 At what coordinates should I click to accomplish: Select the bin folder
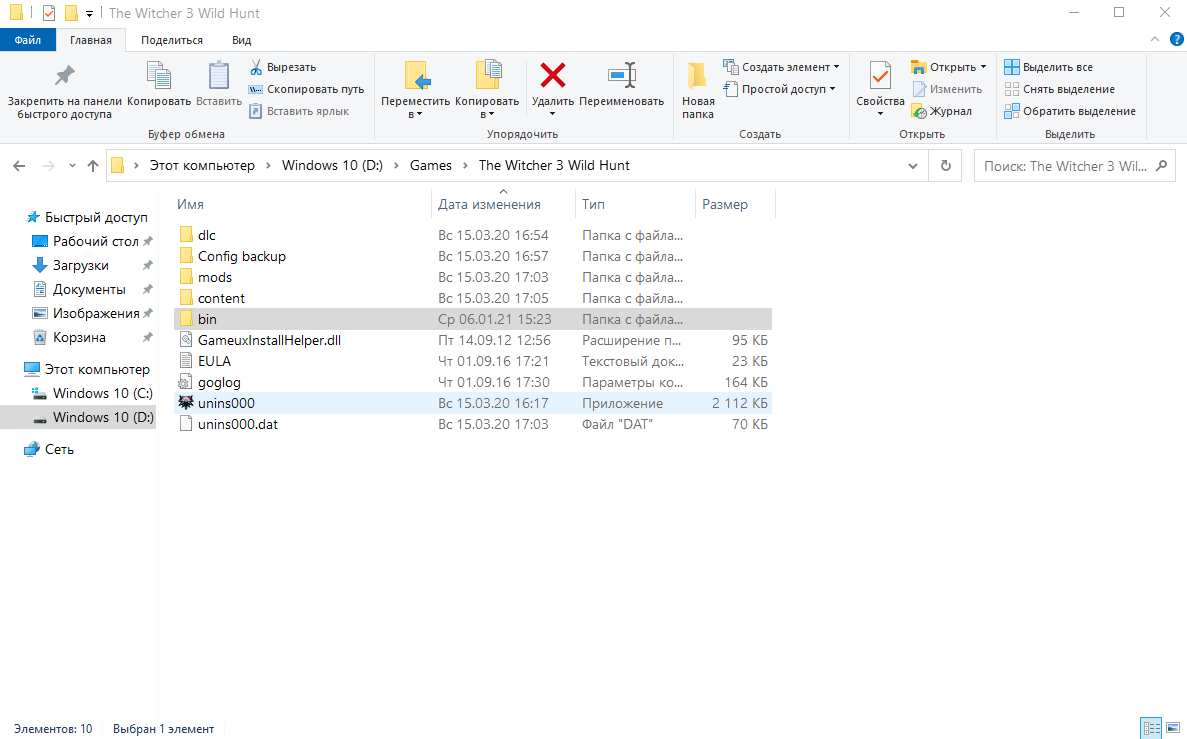473,320
